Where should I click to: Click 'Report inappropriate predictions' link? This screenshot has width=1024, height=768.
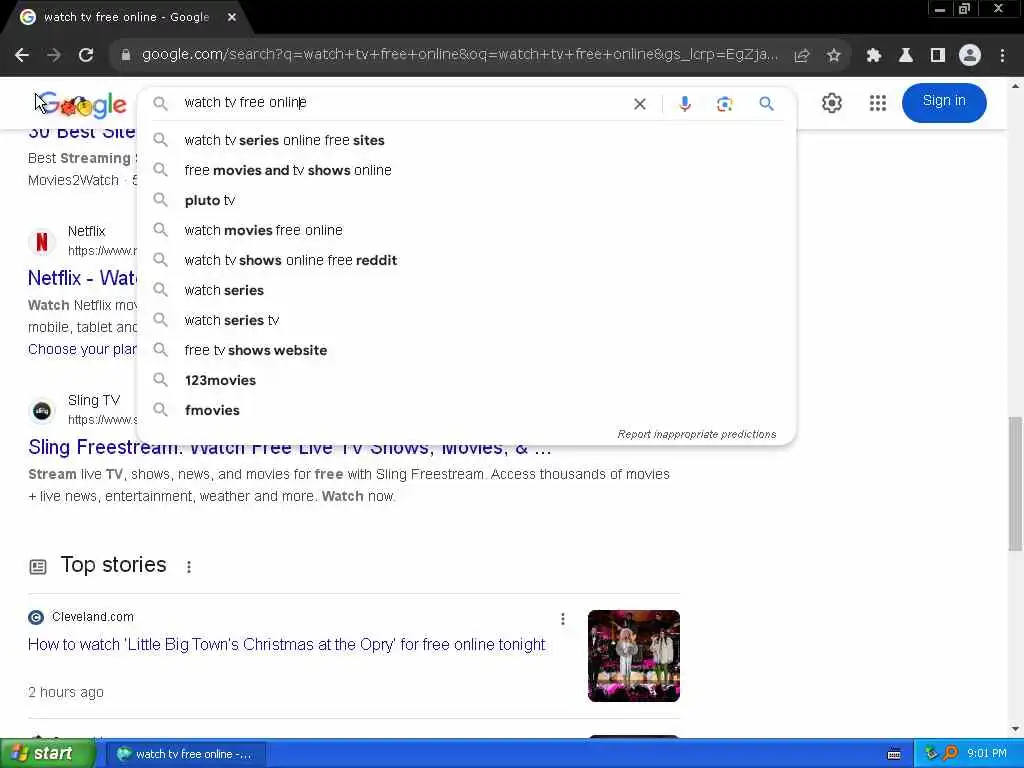pyautogui.click(x=697, y=434)
